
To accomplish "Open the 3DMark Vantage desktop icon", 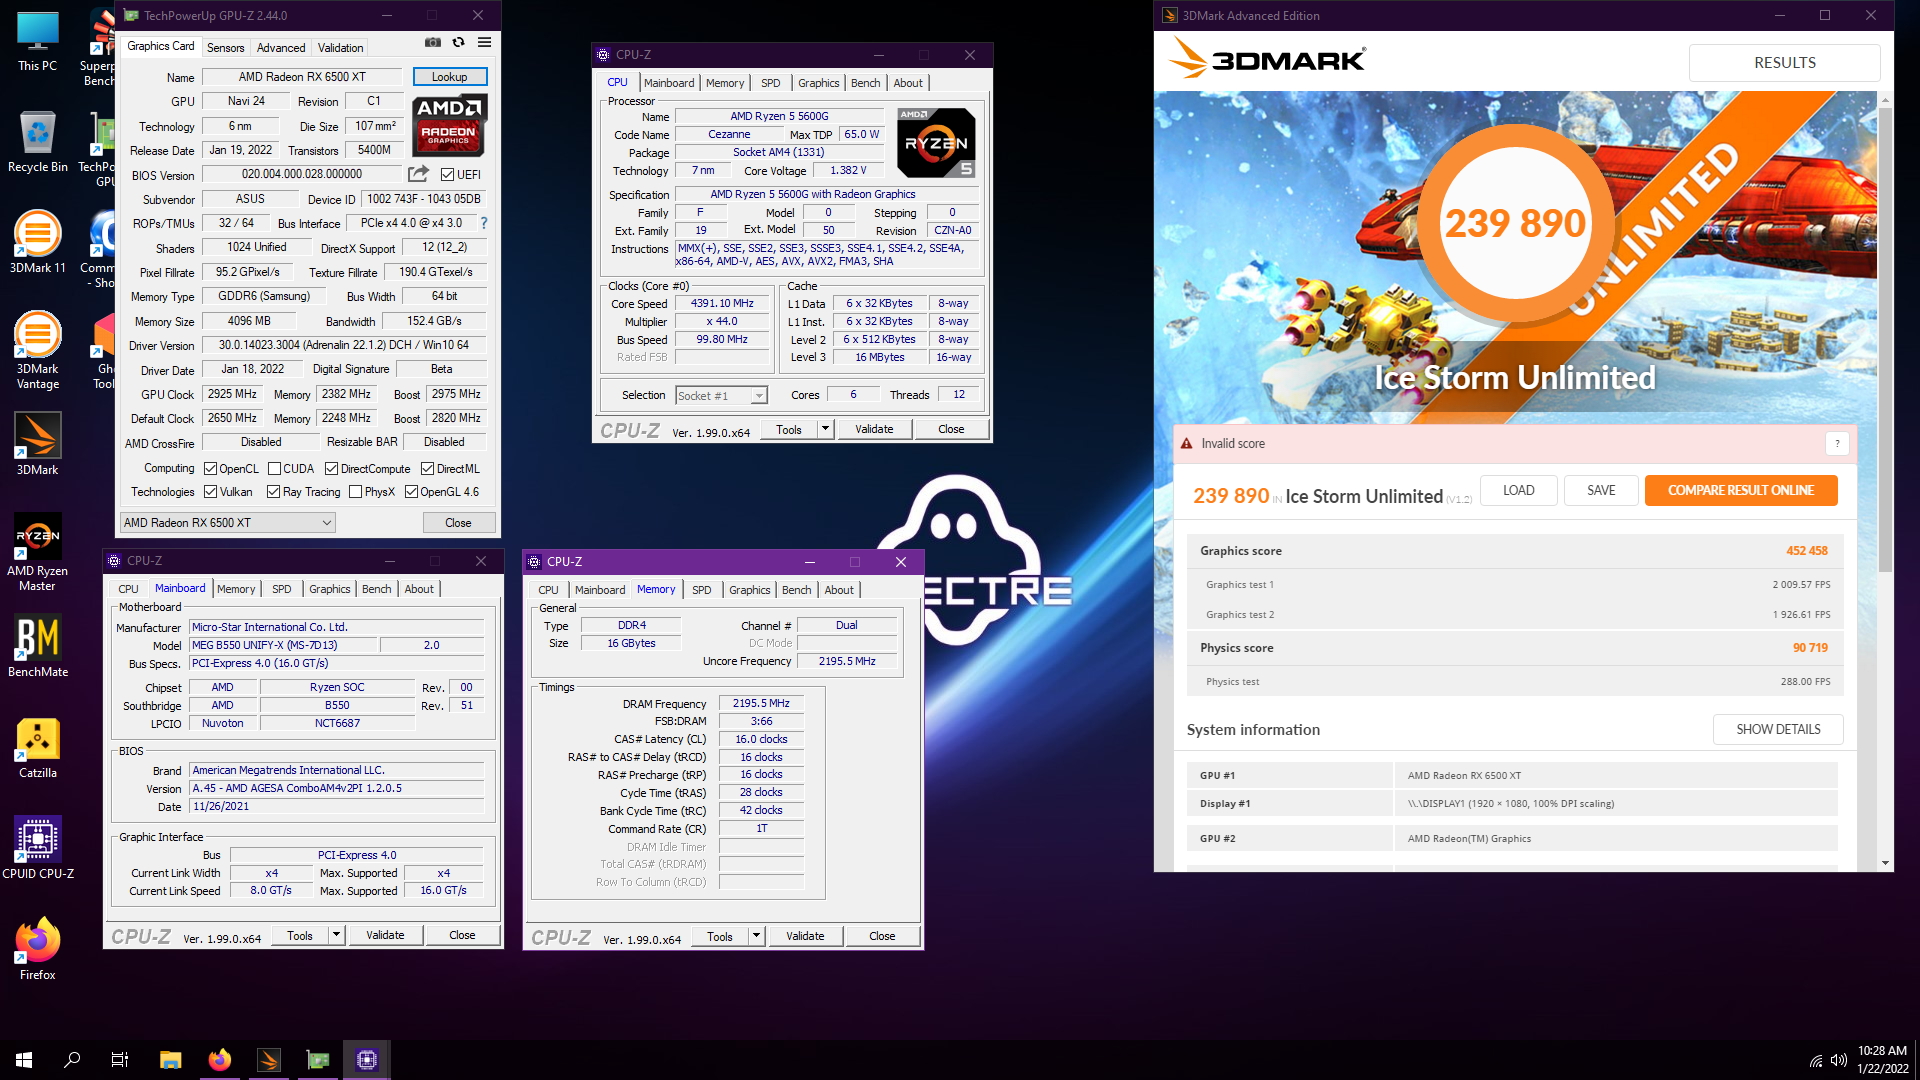I will point(38,350).
